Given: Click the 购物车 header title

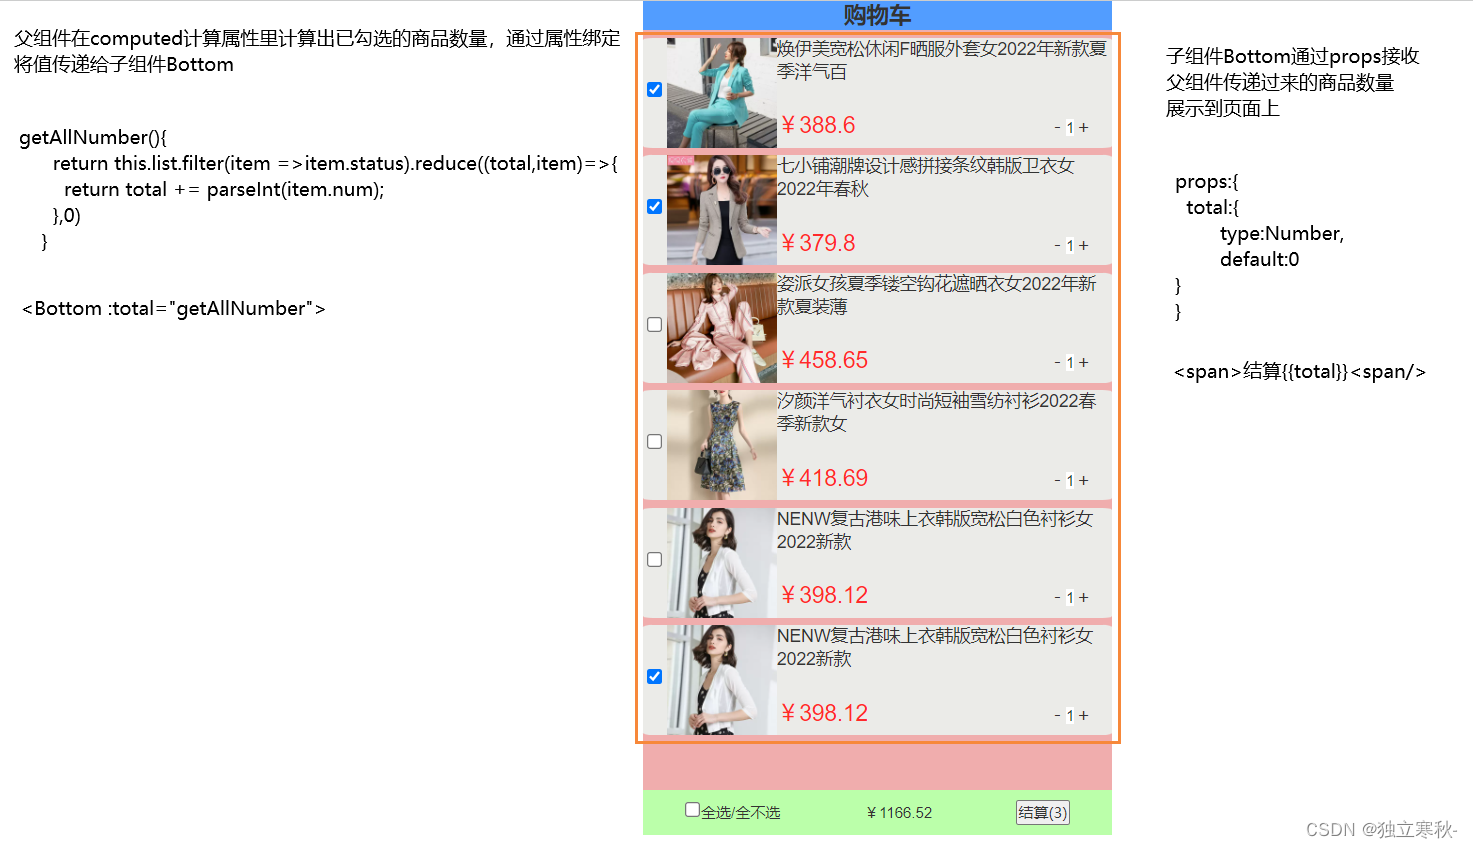Looking at the screenshot, I should point(877,15).
